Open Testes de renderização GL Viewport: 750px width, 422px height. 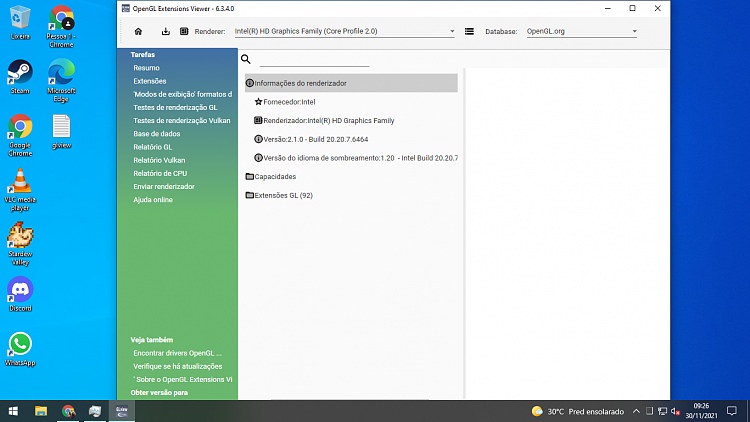coord(175,108)
